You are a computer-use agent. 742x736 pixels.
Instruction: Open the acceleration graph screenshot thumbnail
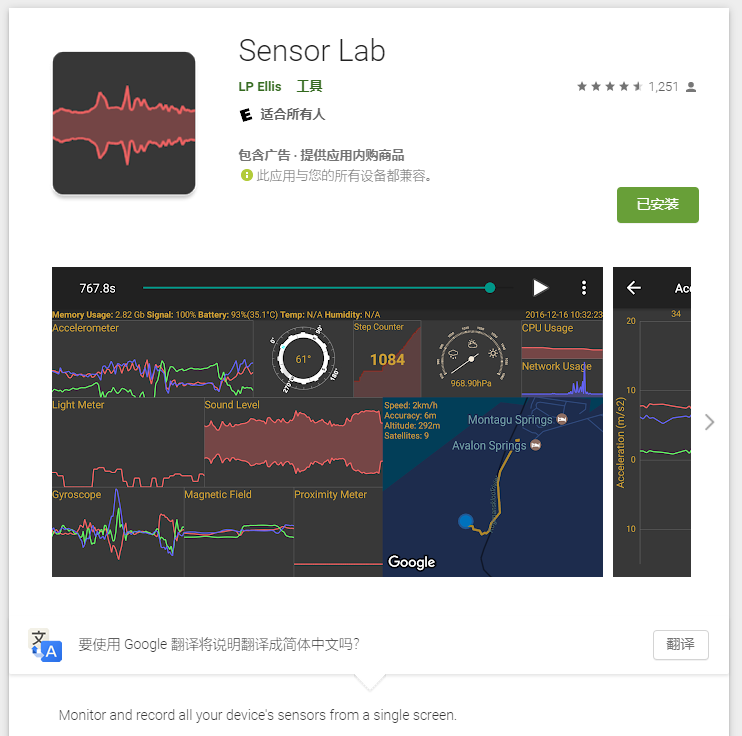click(x=652, y=422)
